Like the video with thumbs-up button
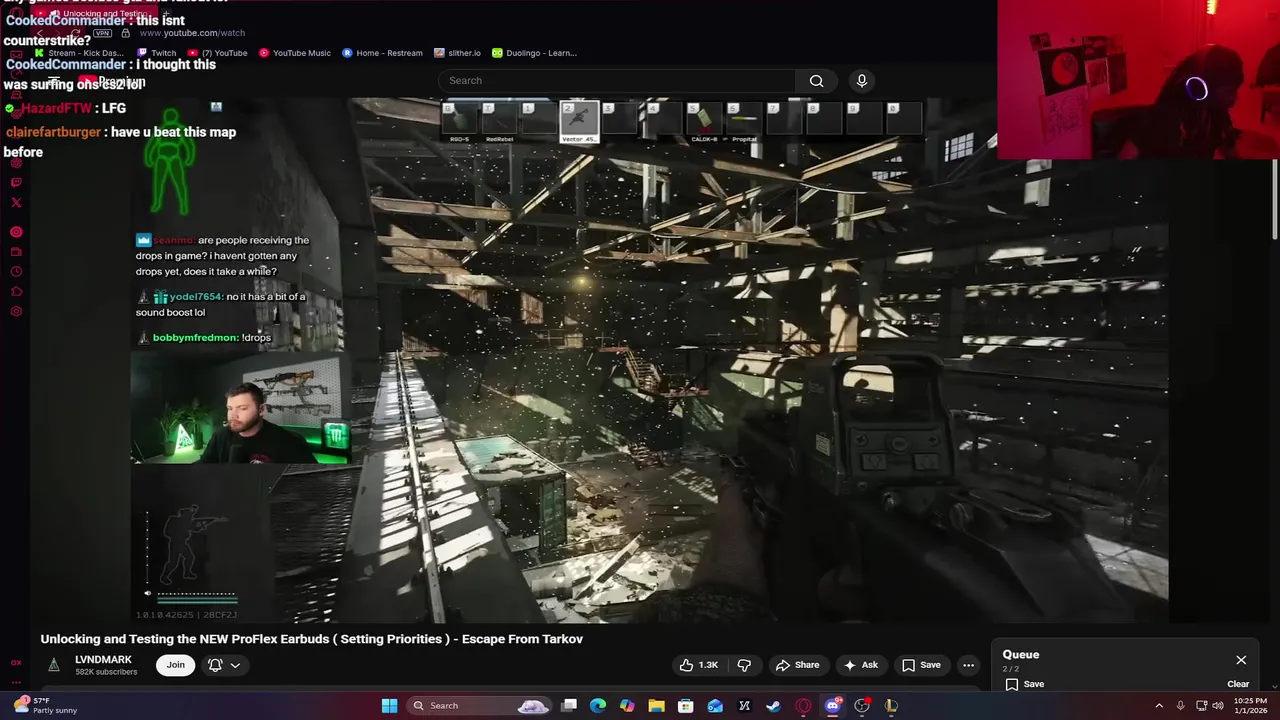 700,665
